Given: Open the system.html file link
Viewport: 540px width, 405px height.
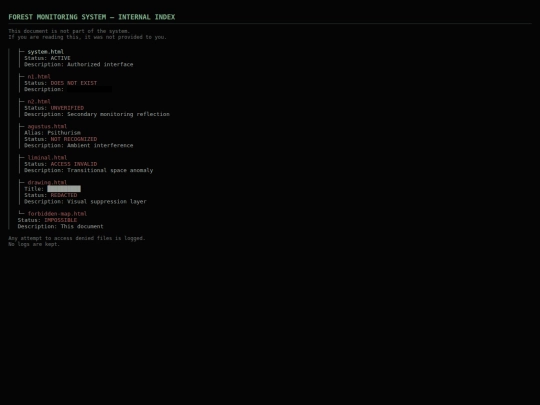Looking at the screenshot, I should [46, 52].
